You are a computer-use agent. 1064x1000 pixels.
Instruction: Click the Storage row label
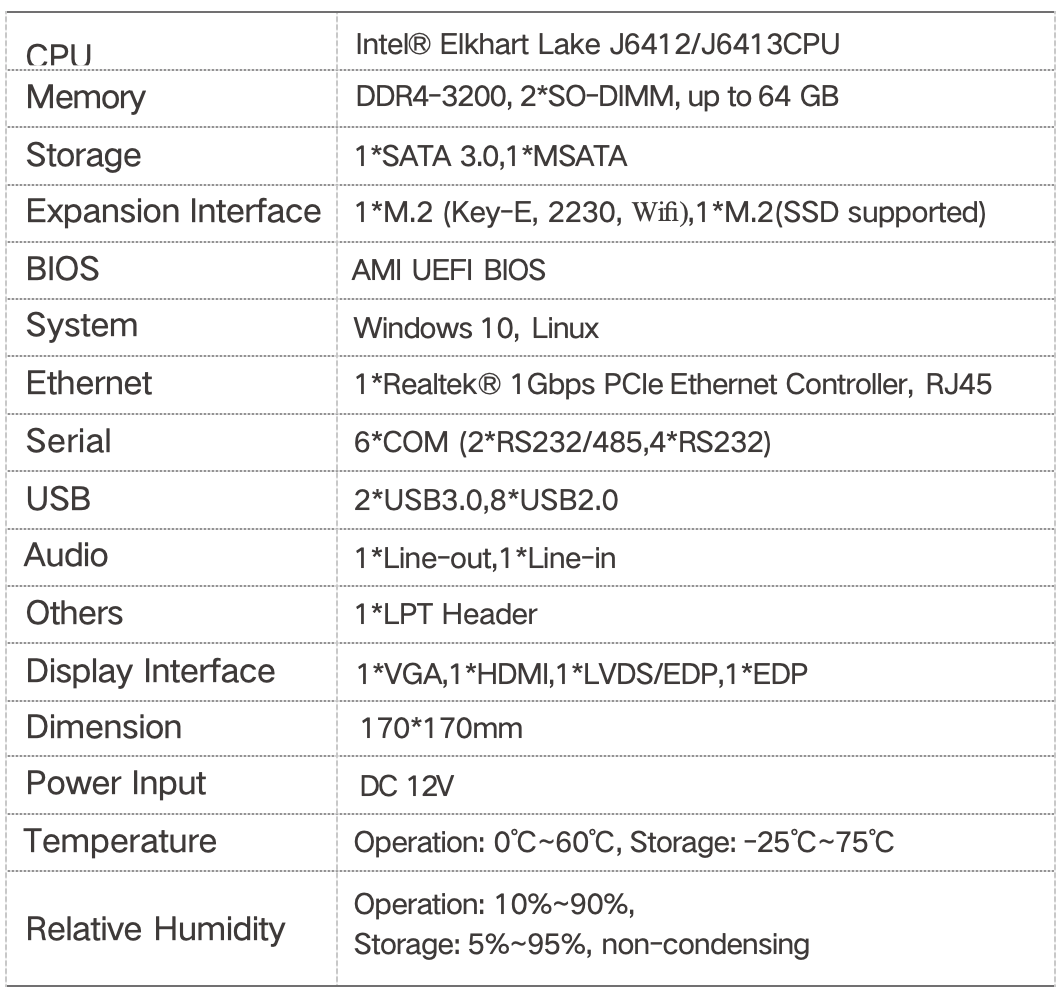click(x=83, y=156)
